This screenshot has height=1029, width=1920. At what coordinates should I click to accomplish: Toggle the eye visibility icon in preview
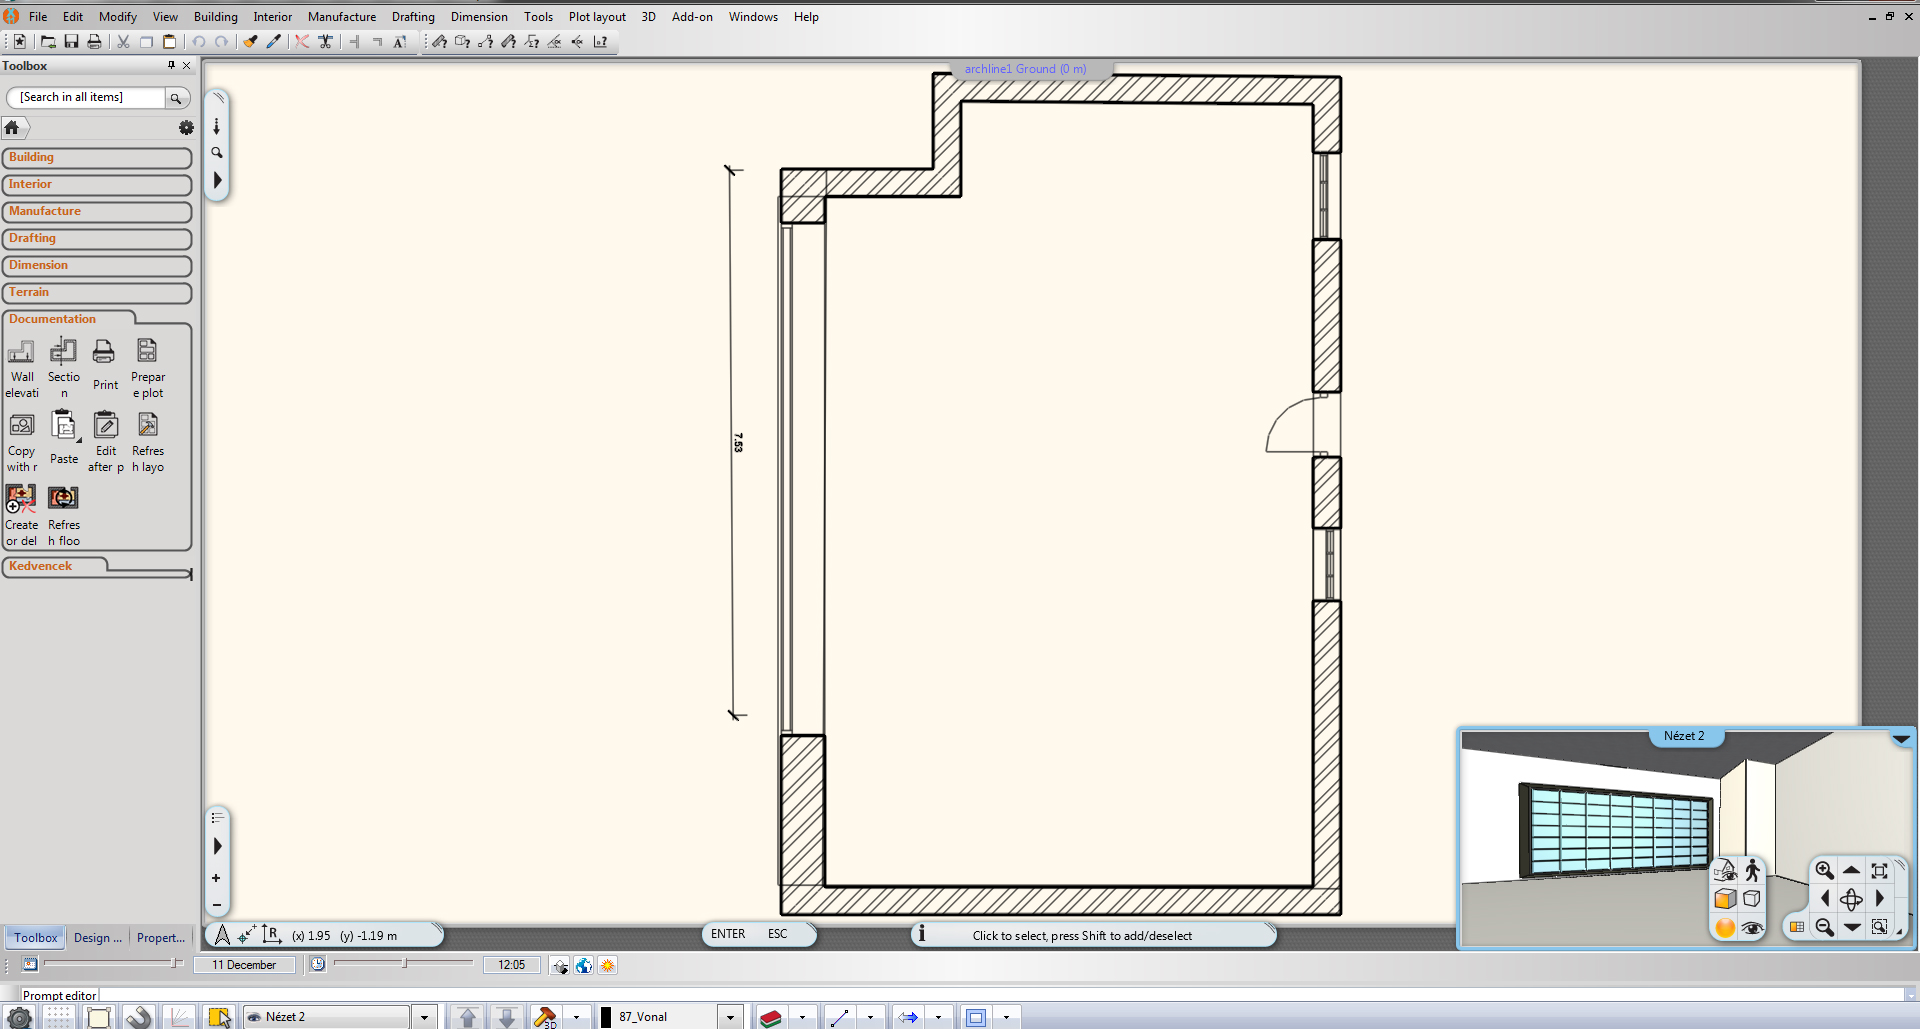click(x=1752, y=928)
